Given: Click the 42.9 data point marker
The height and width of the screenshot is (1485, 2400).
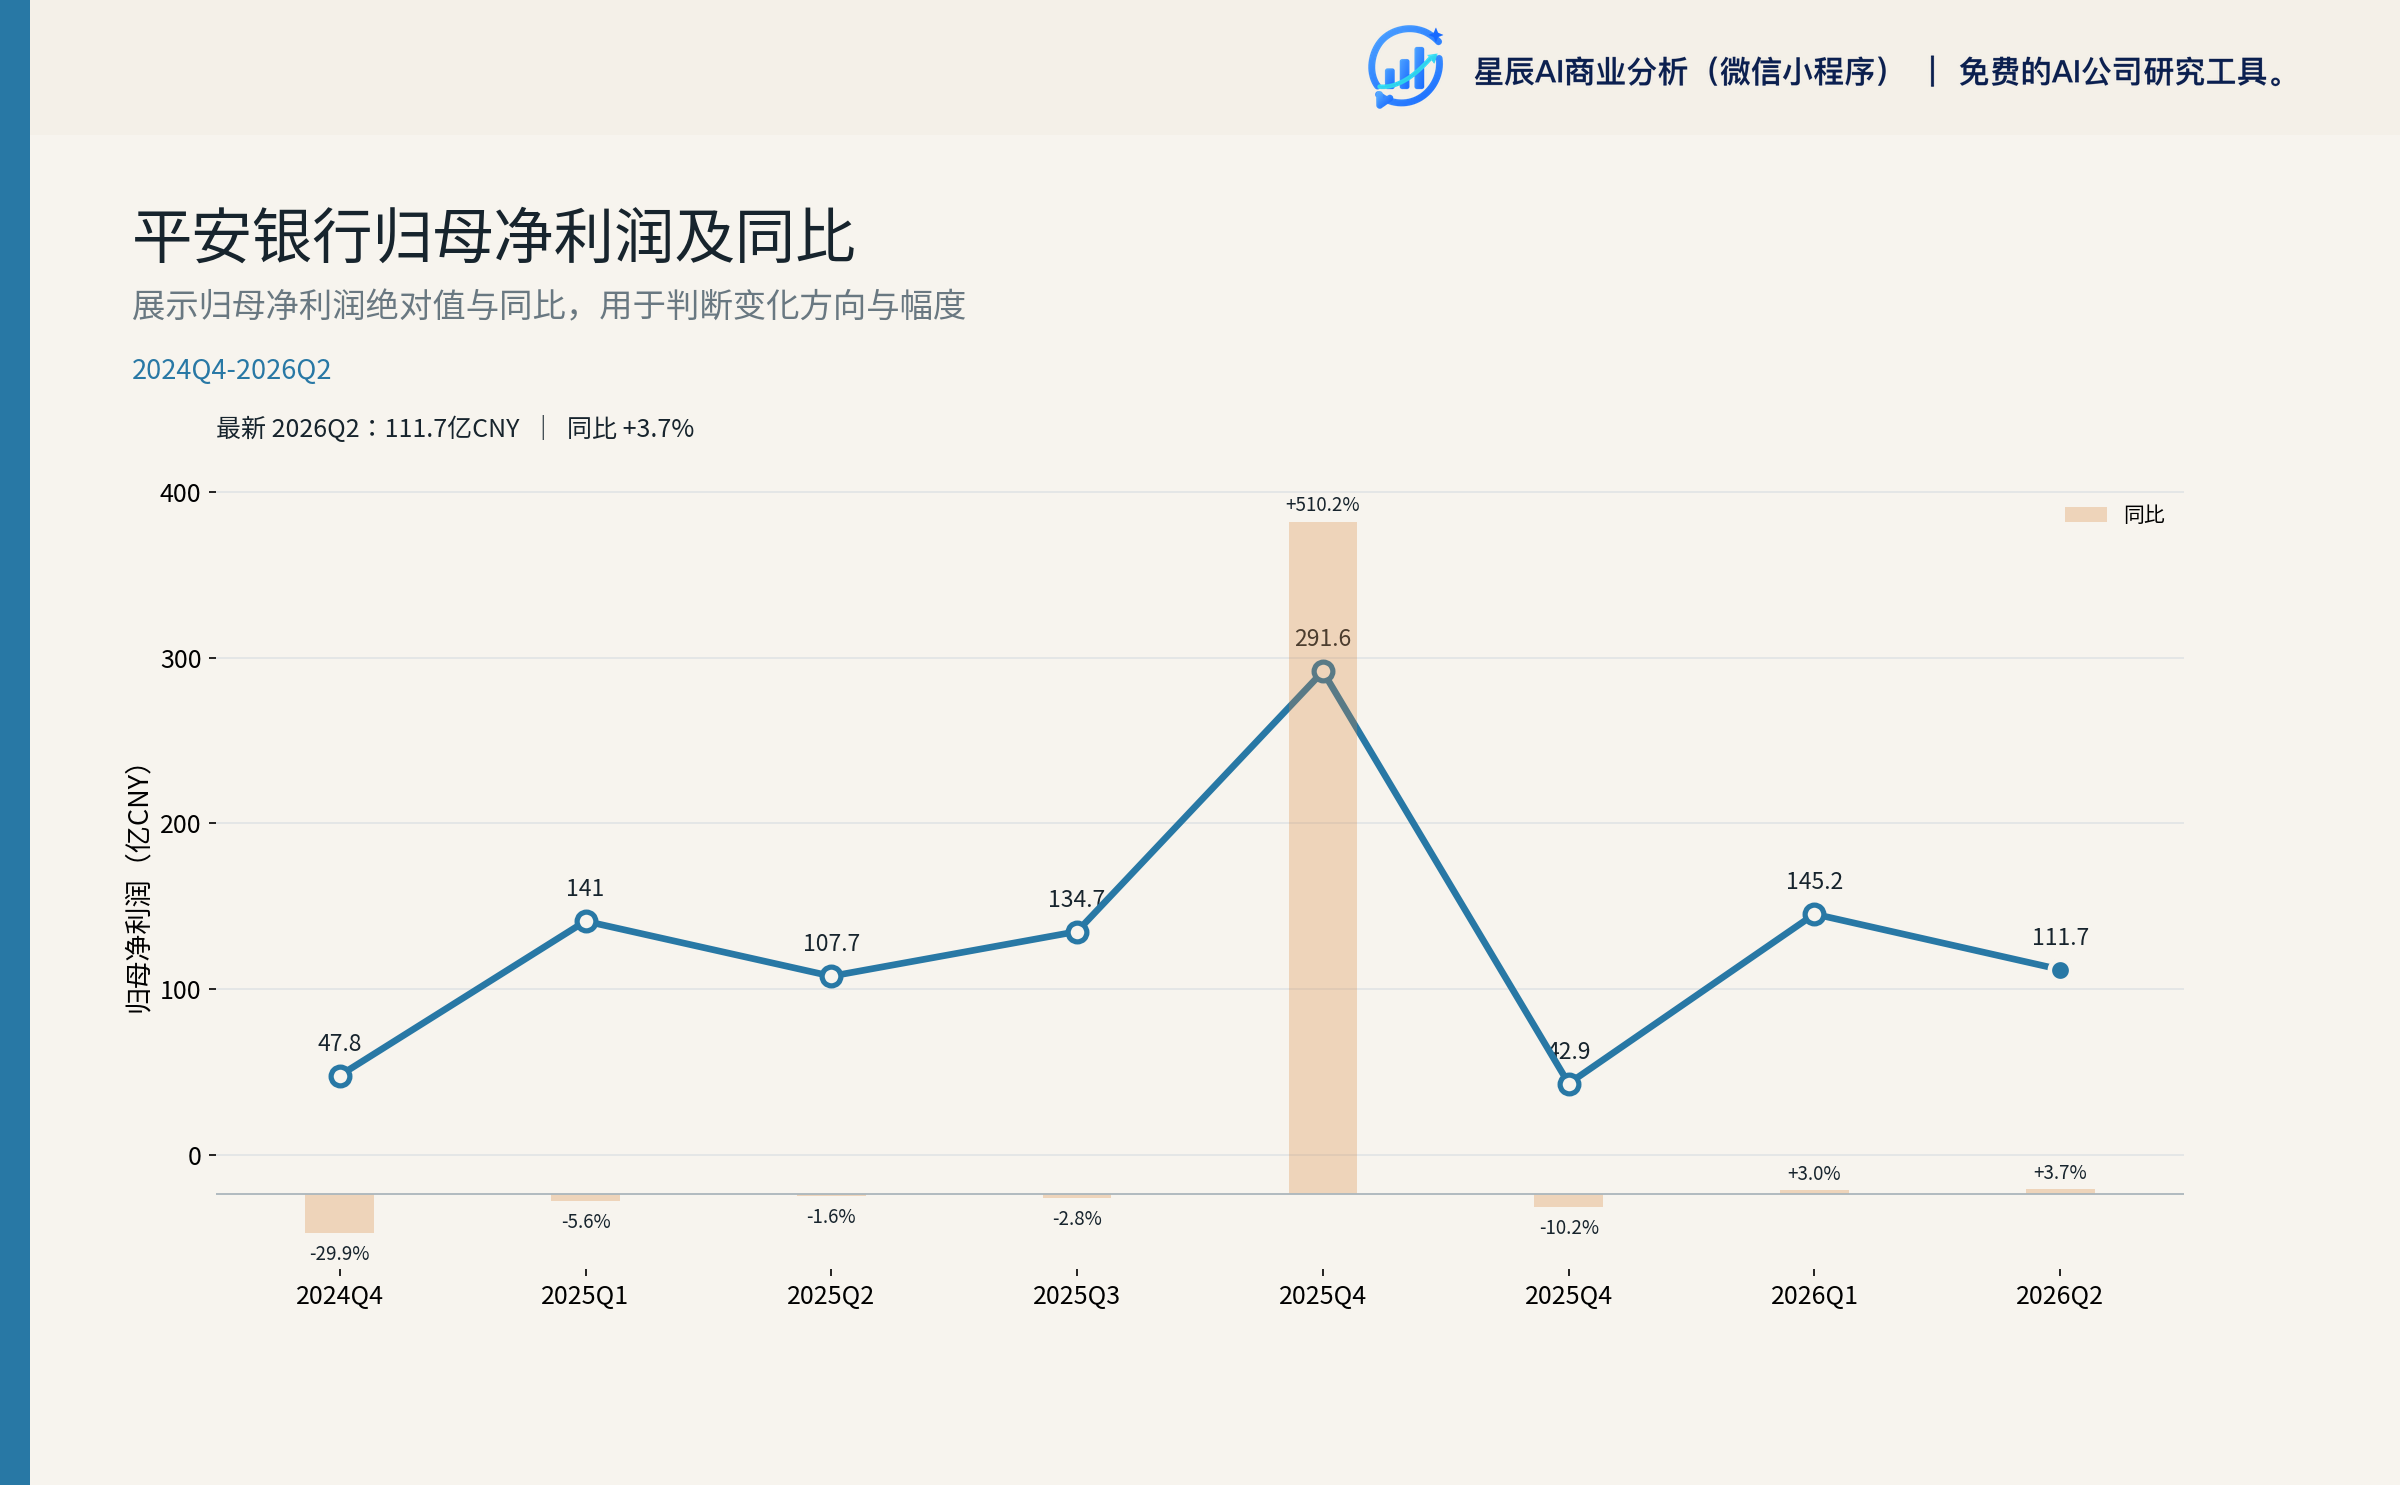Looking at the screenshot, I should 1569,1084.
